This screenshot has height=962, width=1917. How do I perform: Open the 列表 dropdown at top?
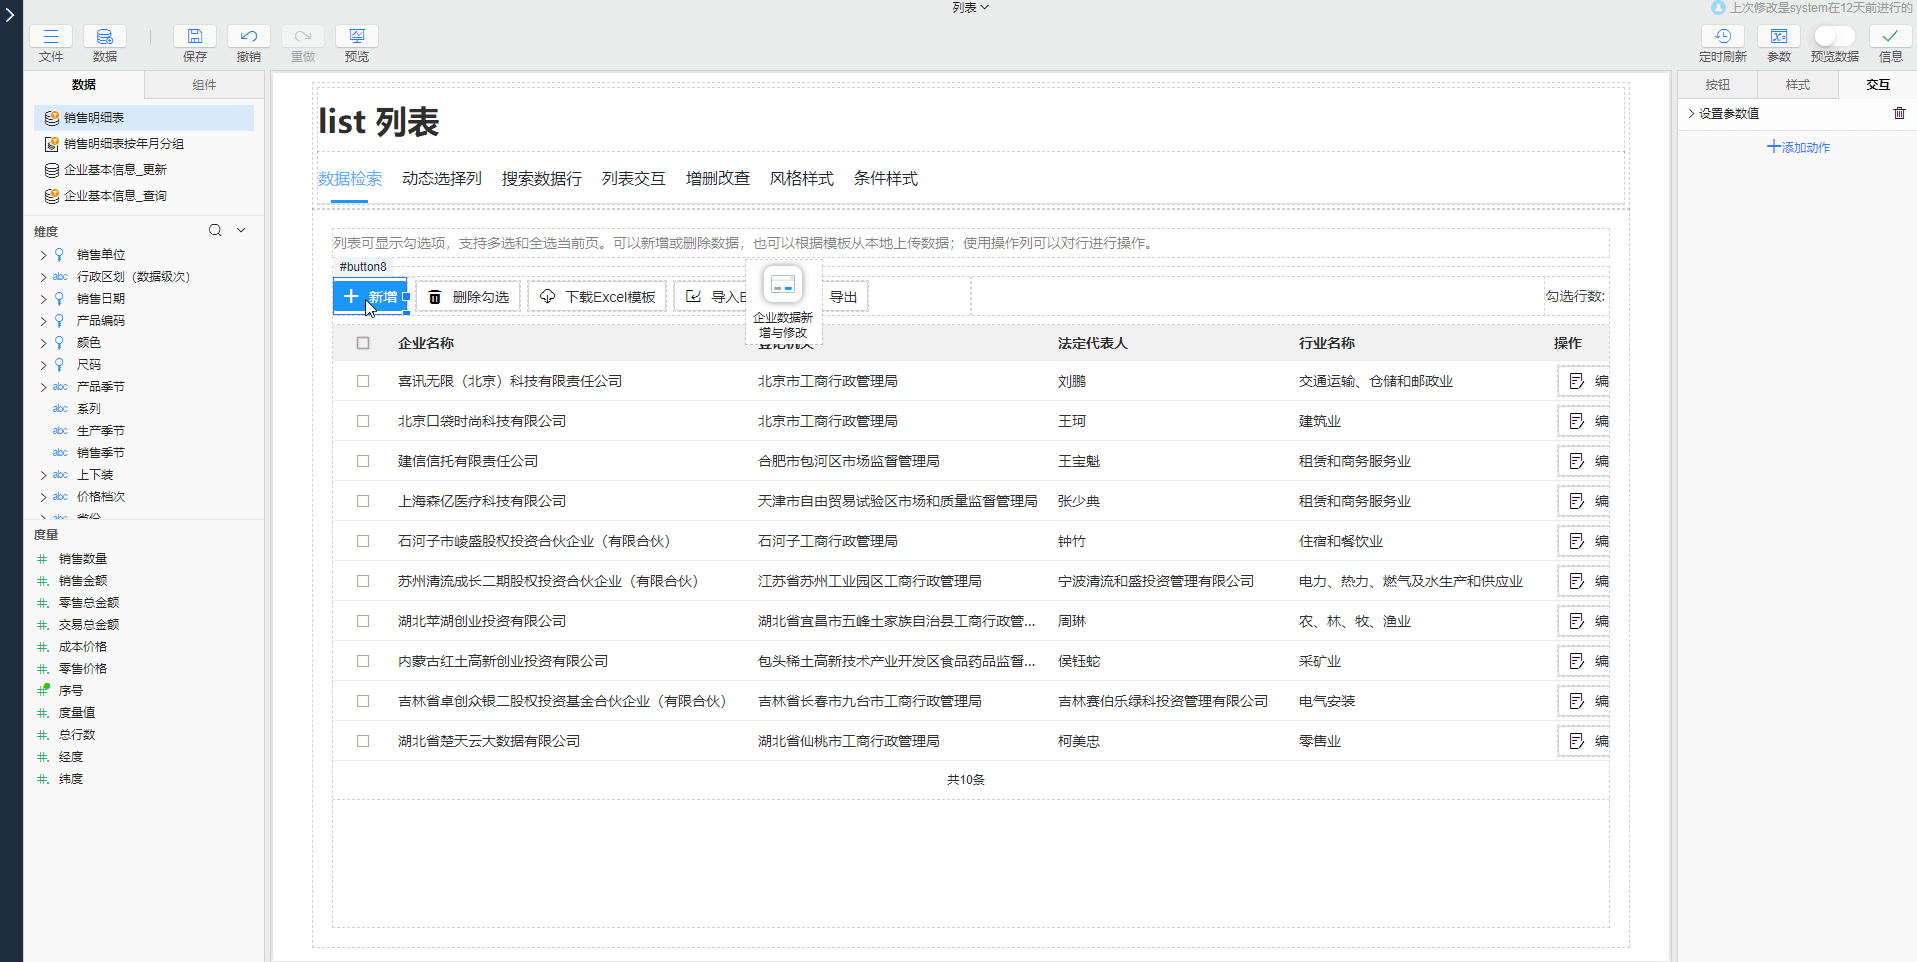click(969, 8)
